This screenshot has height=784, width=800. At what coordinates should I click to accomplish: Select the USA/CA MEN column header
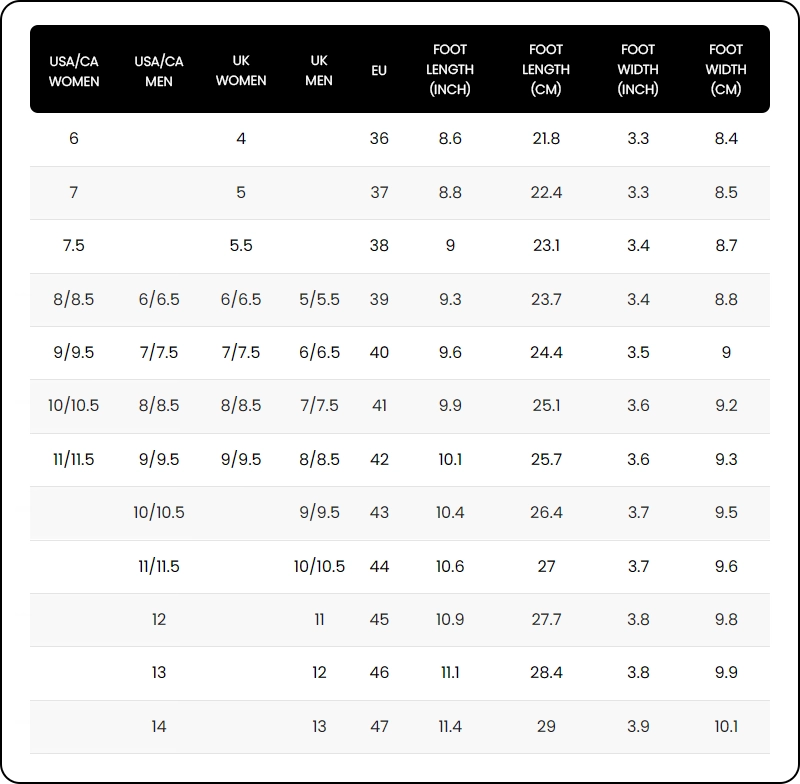pyautogui.click(x=159, y=70)
